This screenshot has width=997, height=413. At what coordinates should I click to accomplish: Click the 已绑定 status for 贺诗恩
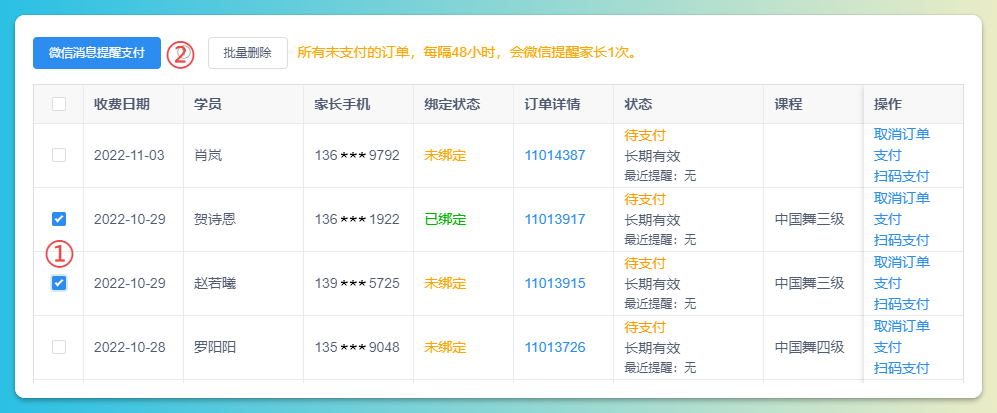pos(445,219)
